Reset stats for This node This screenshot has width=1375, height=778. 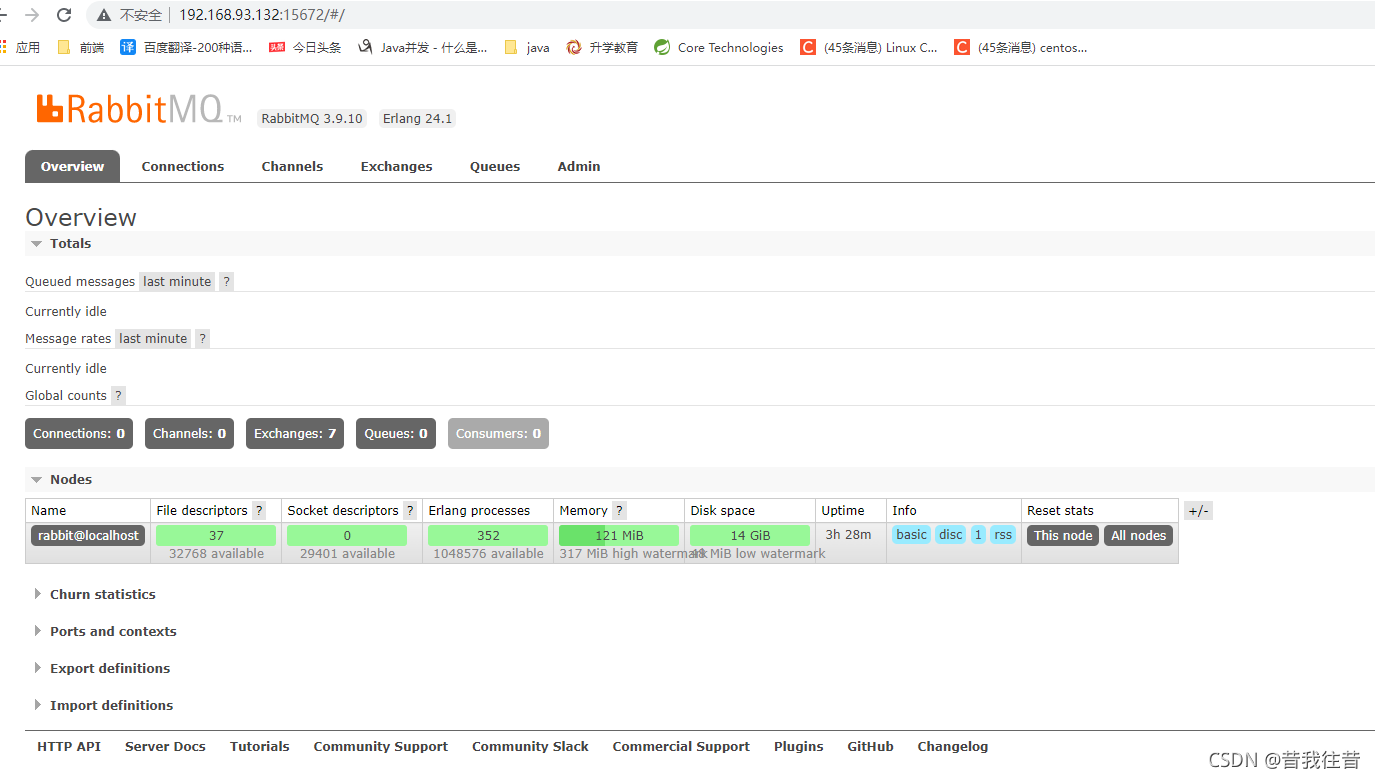coord(1063,536)
